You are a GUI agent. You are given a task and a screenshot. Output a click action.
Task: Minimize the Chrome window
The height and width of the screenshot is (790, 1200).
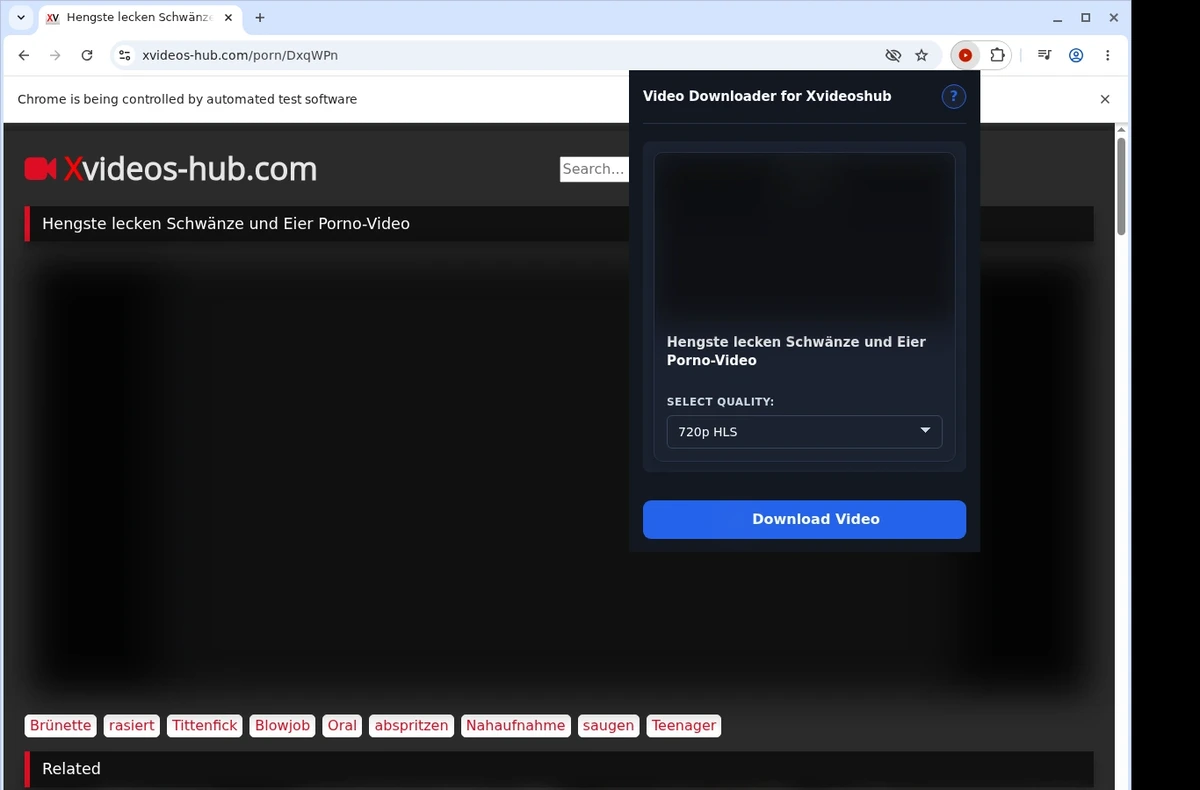click(1057, 18)
